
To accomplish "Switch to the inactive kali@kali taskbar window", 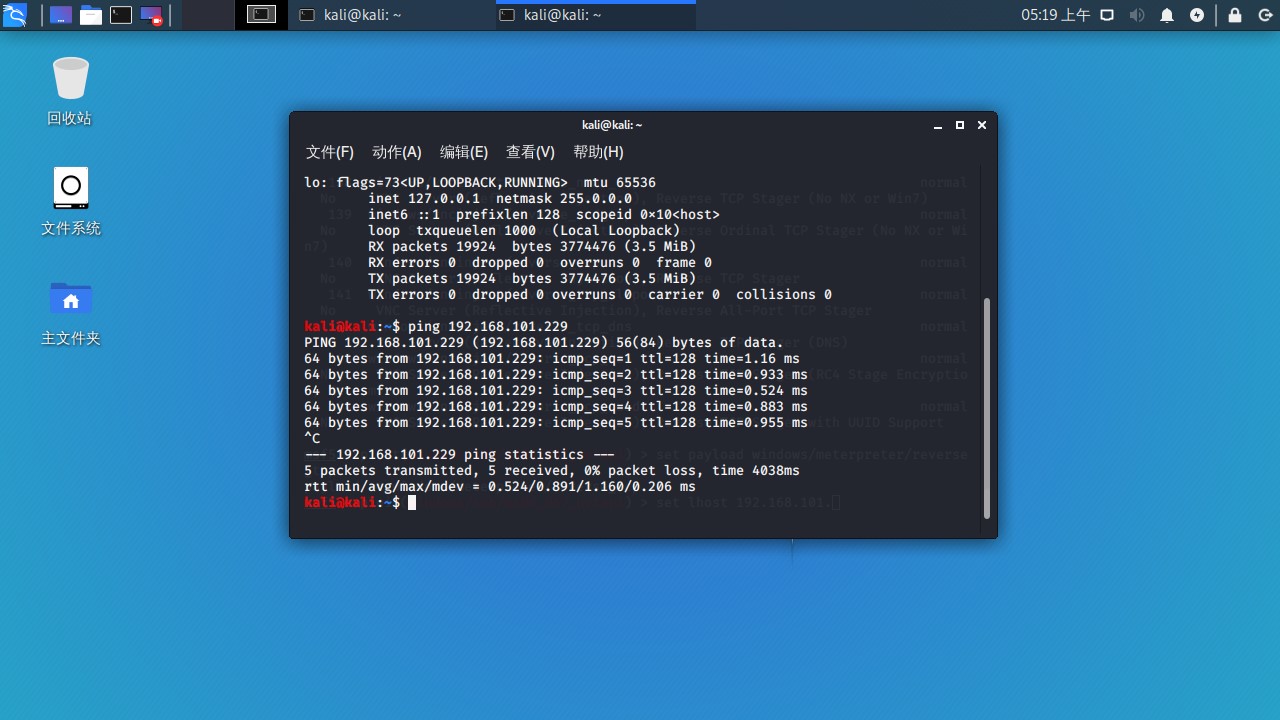I will [392, 15].
